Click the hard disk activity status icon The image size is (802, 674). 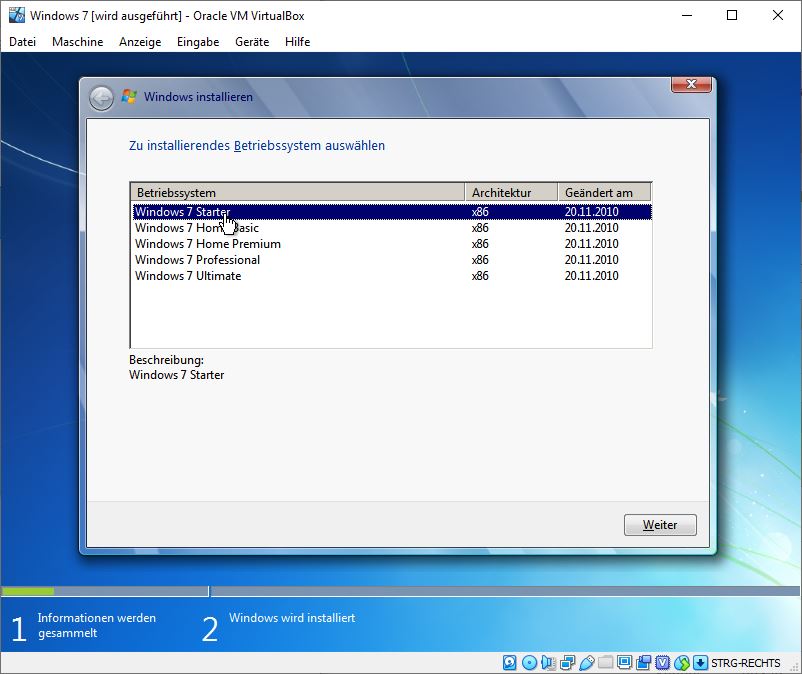(x=510, y=663)
